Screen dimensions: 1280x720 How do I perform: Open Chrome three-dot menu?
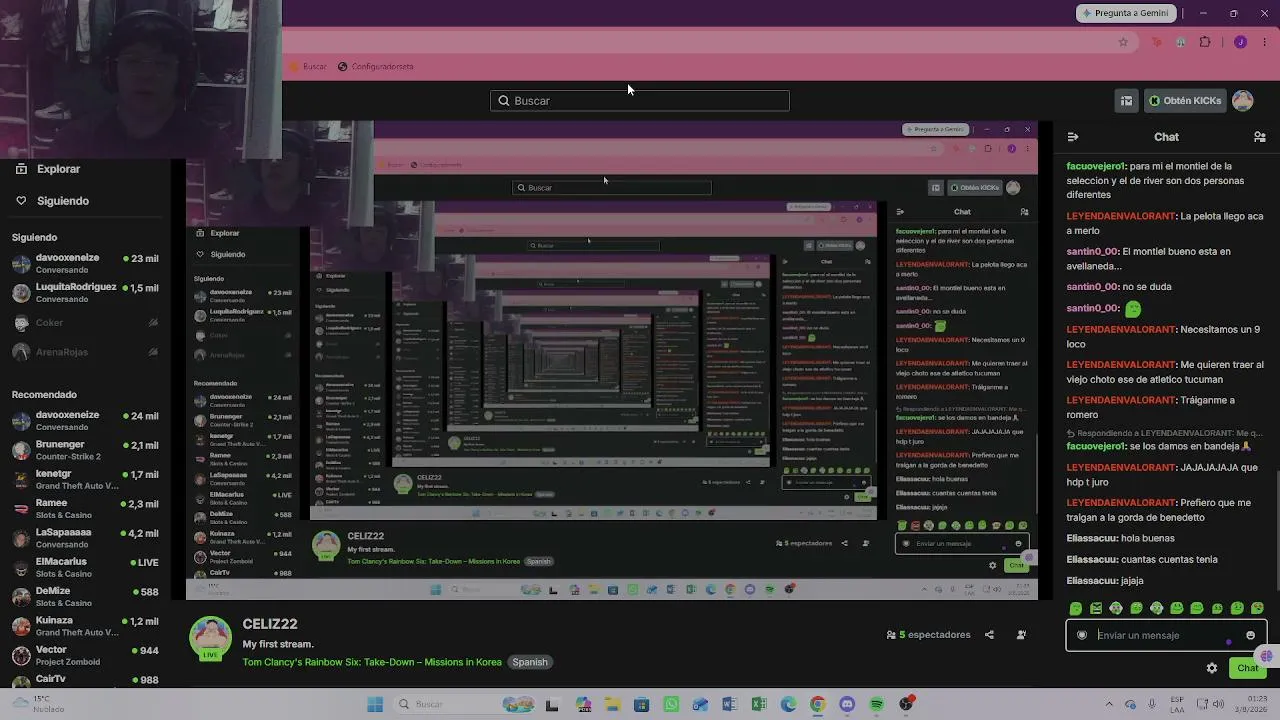pos(1264,42)
